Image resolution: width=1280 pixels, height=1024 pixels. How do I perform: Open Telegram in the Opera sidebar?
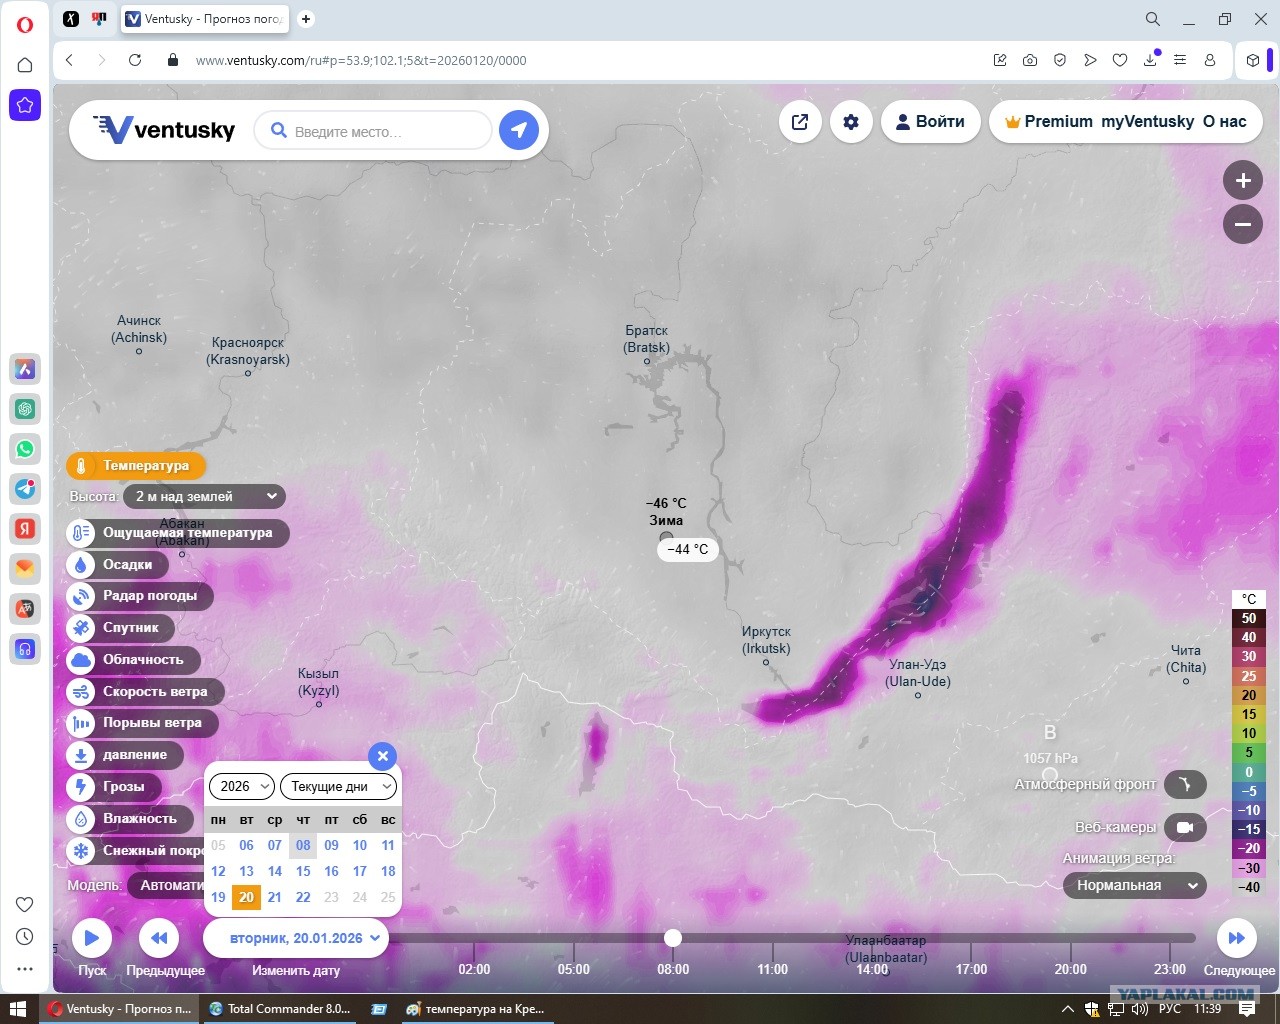click(25, 489)
